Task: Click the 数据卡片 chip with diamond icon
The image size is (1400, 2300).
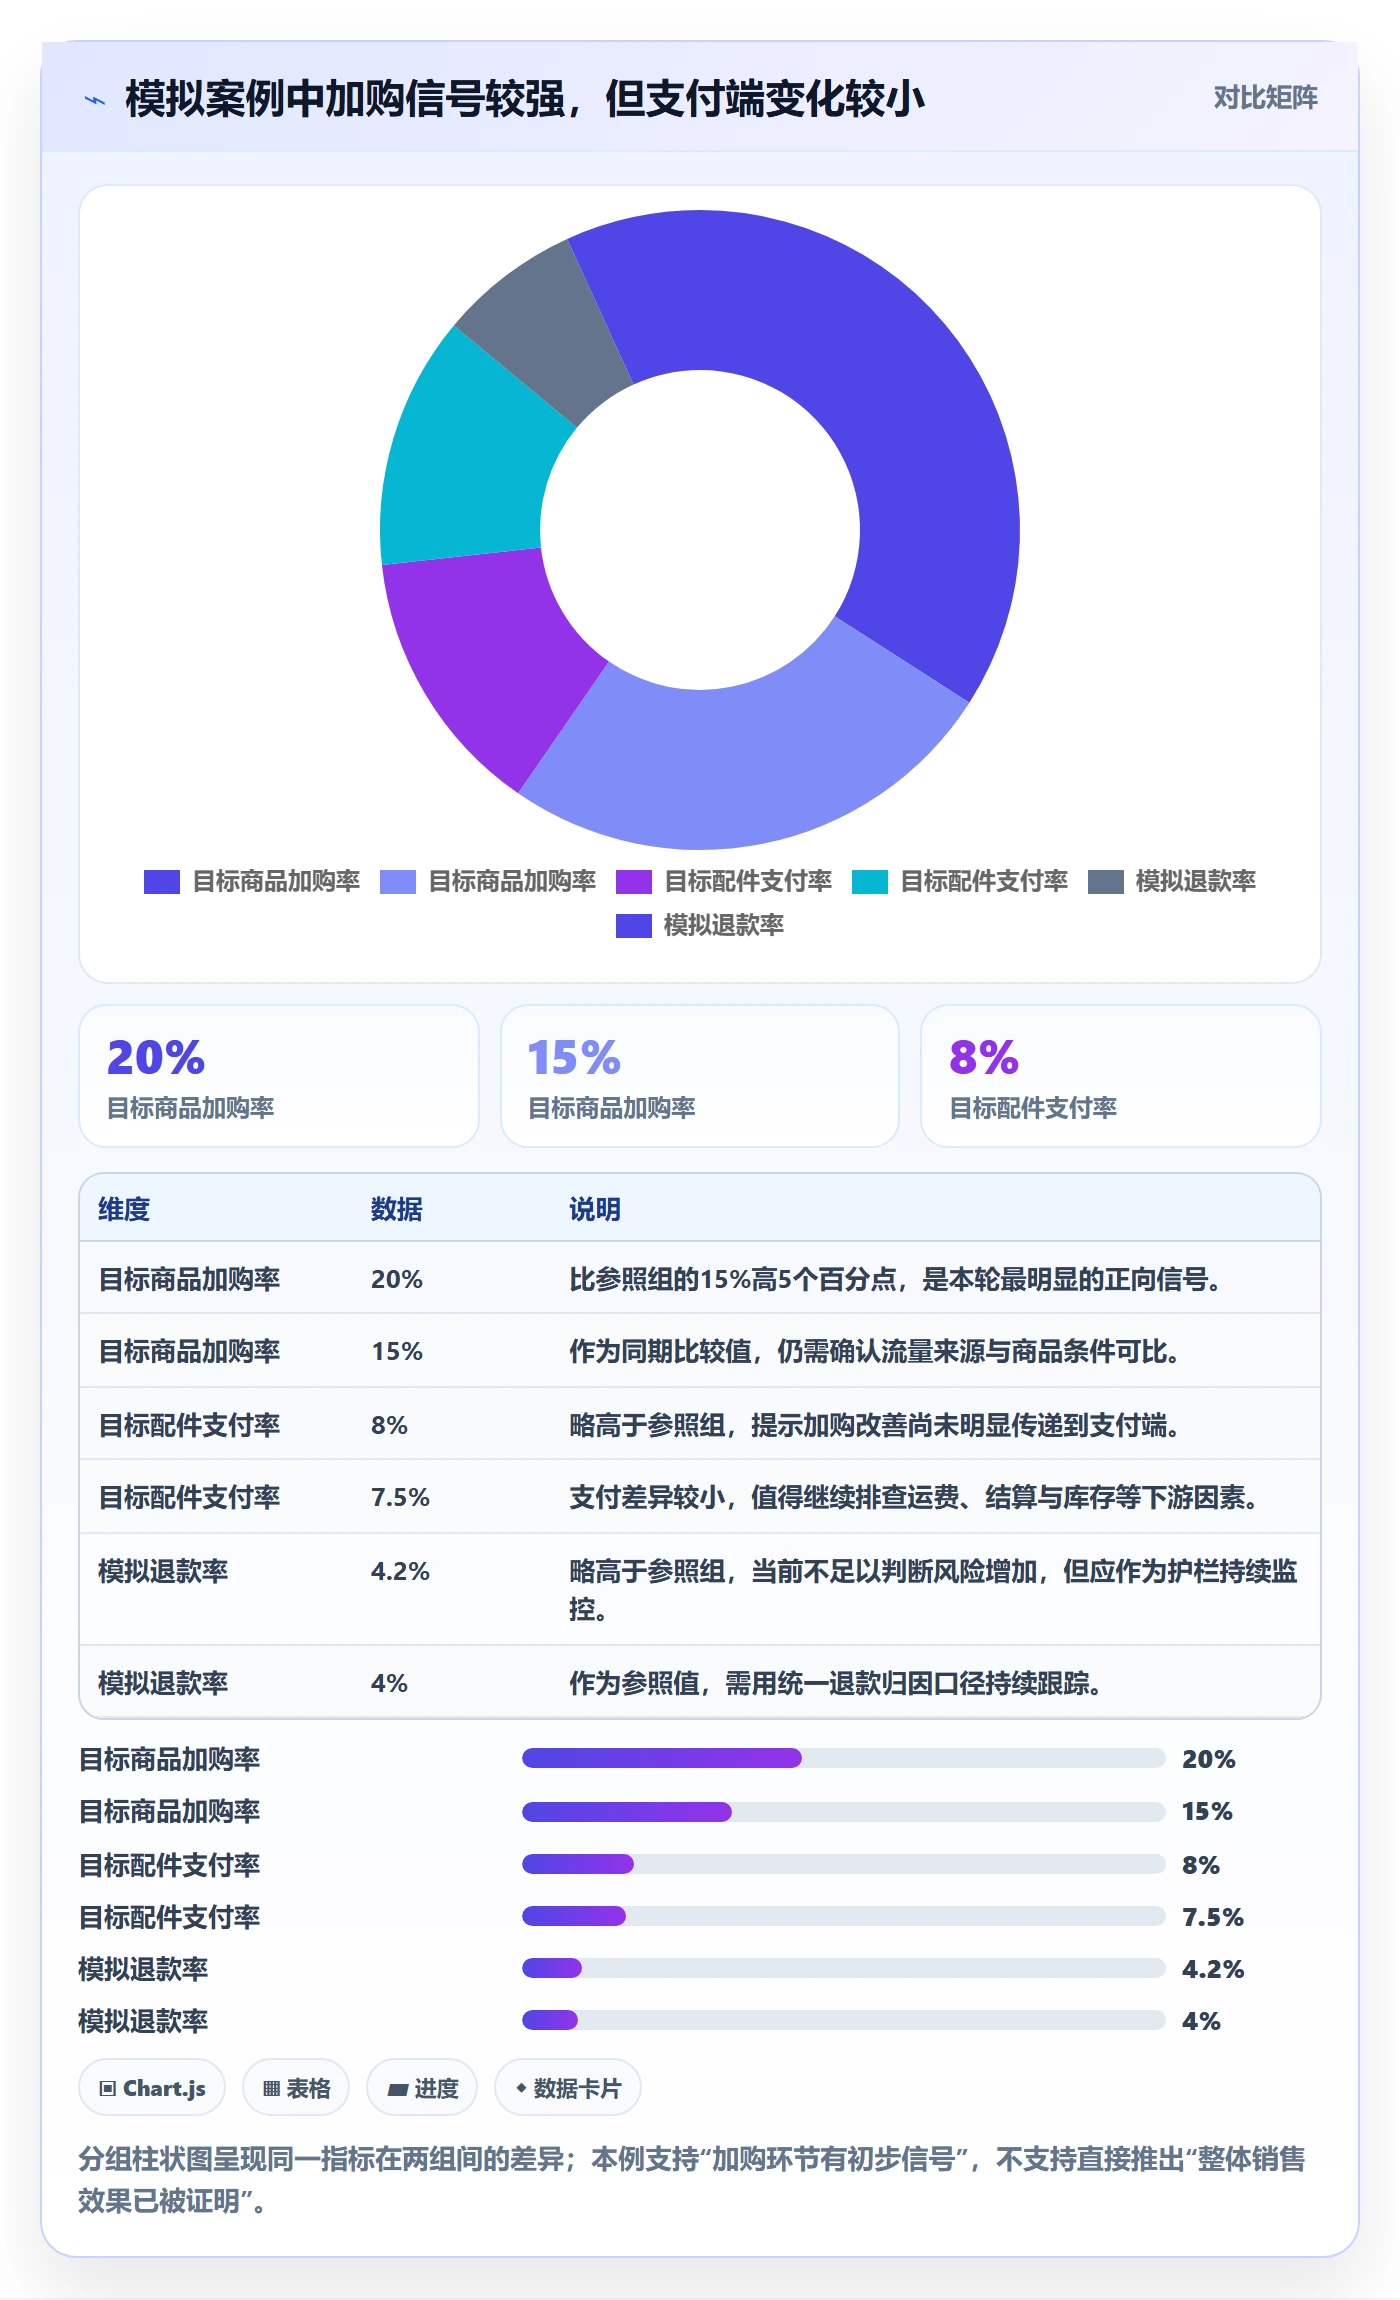Action: 568,2088
